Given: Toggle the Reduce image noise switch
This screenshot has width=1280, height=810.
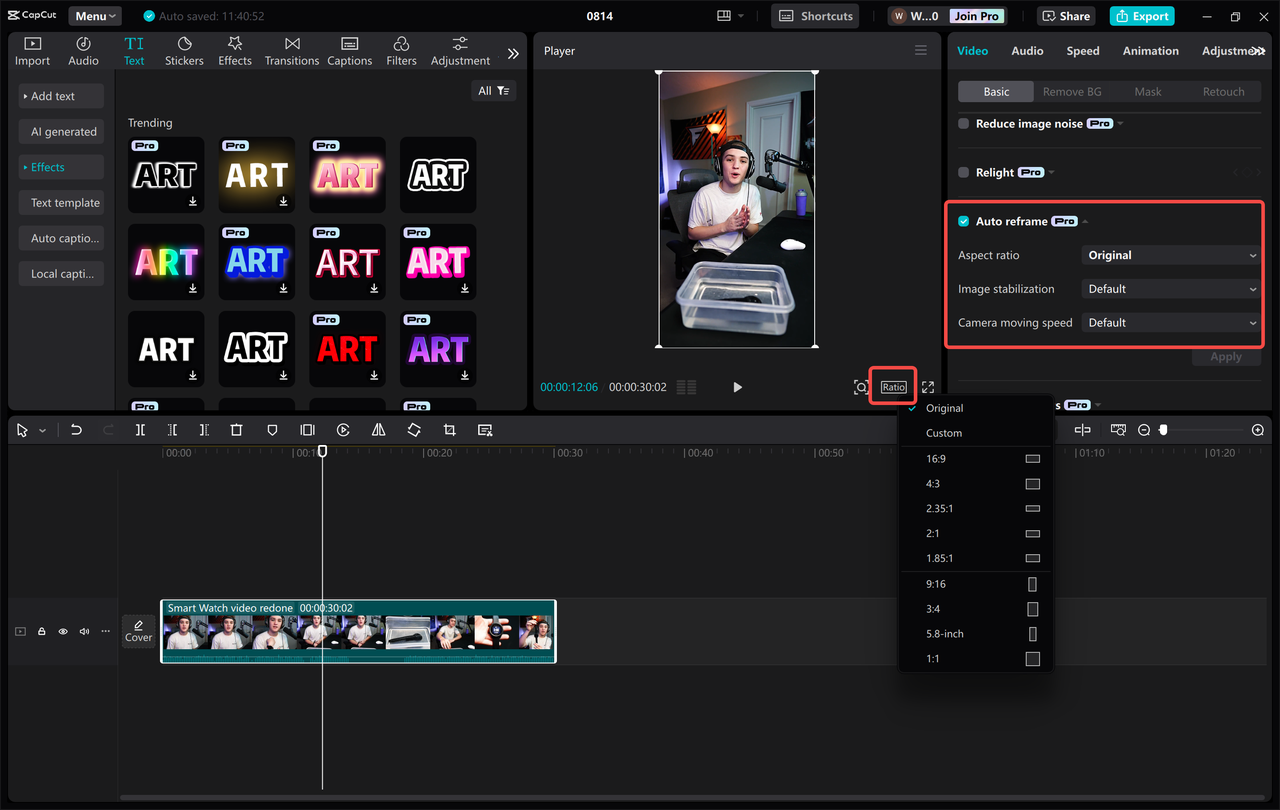Looking at the screenshot, I should [x=962, y=123].
